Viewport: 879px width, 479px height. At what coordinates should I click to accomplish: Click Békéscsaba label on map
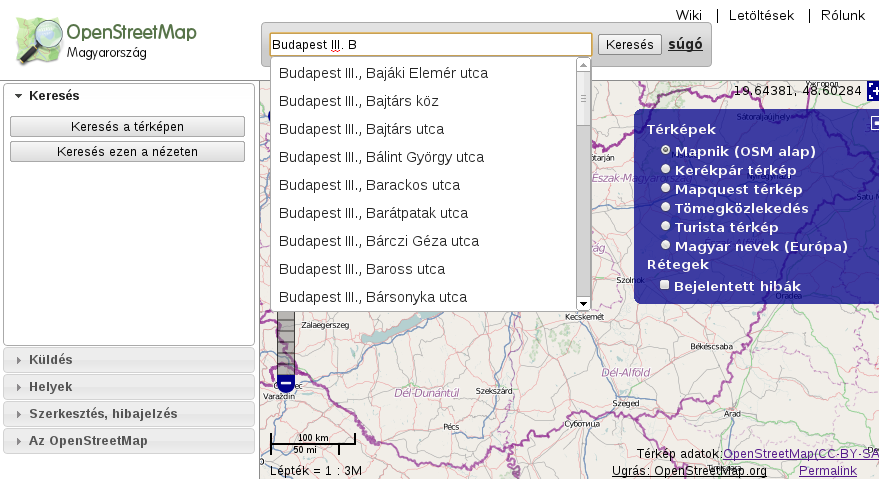(711, 347)
